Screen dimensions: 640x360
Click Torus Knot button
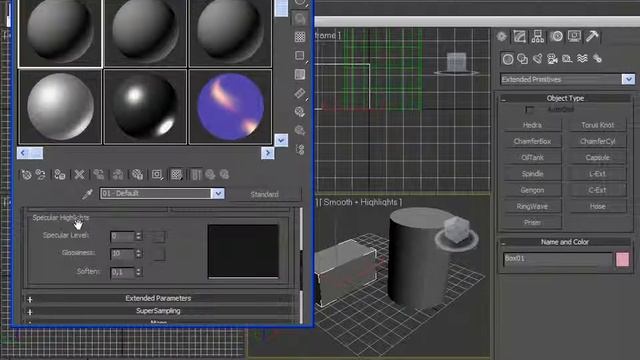click(597, 125)
